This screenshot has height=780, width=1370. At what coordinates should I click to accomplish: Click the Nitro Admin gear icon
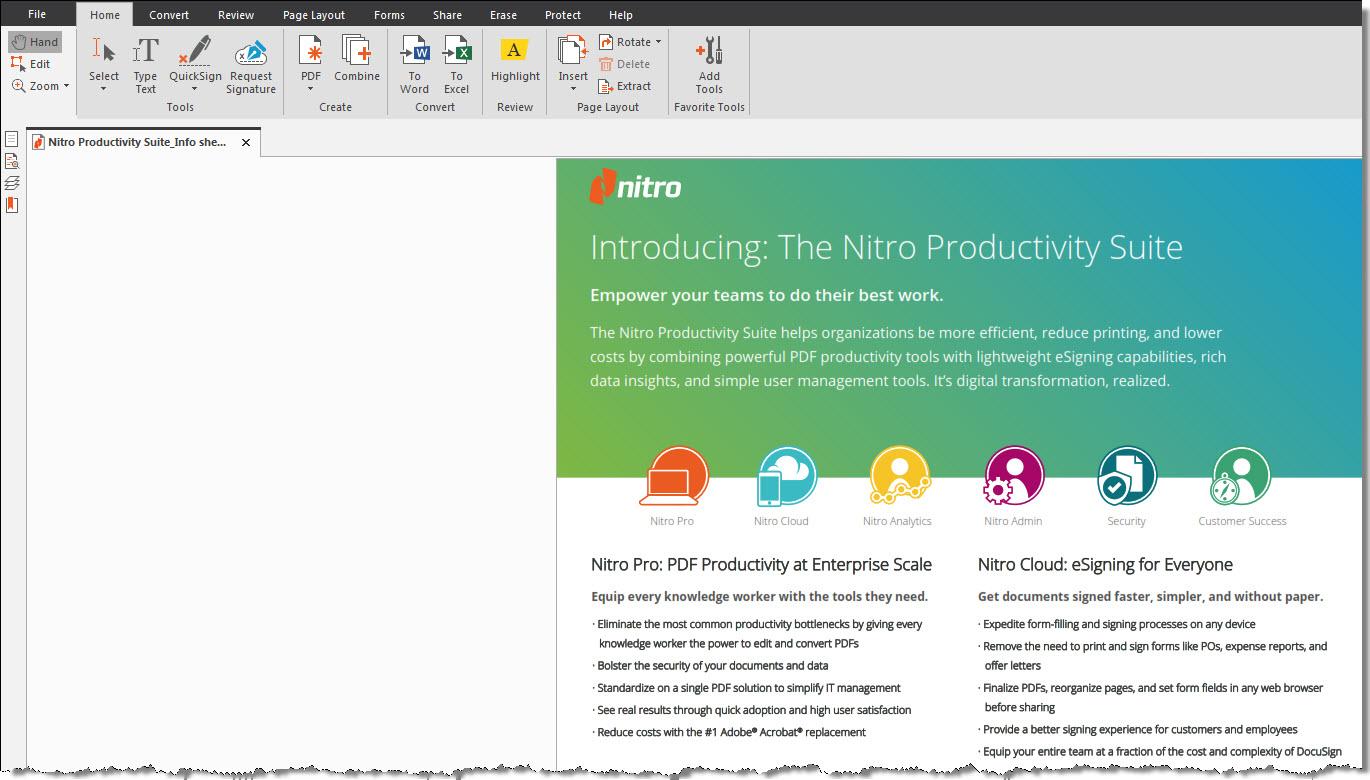point(1013,477)
